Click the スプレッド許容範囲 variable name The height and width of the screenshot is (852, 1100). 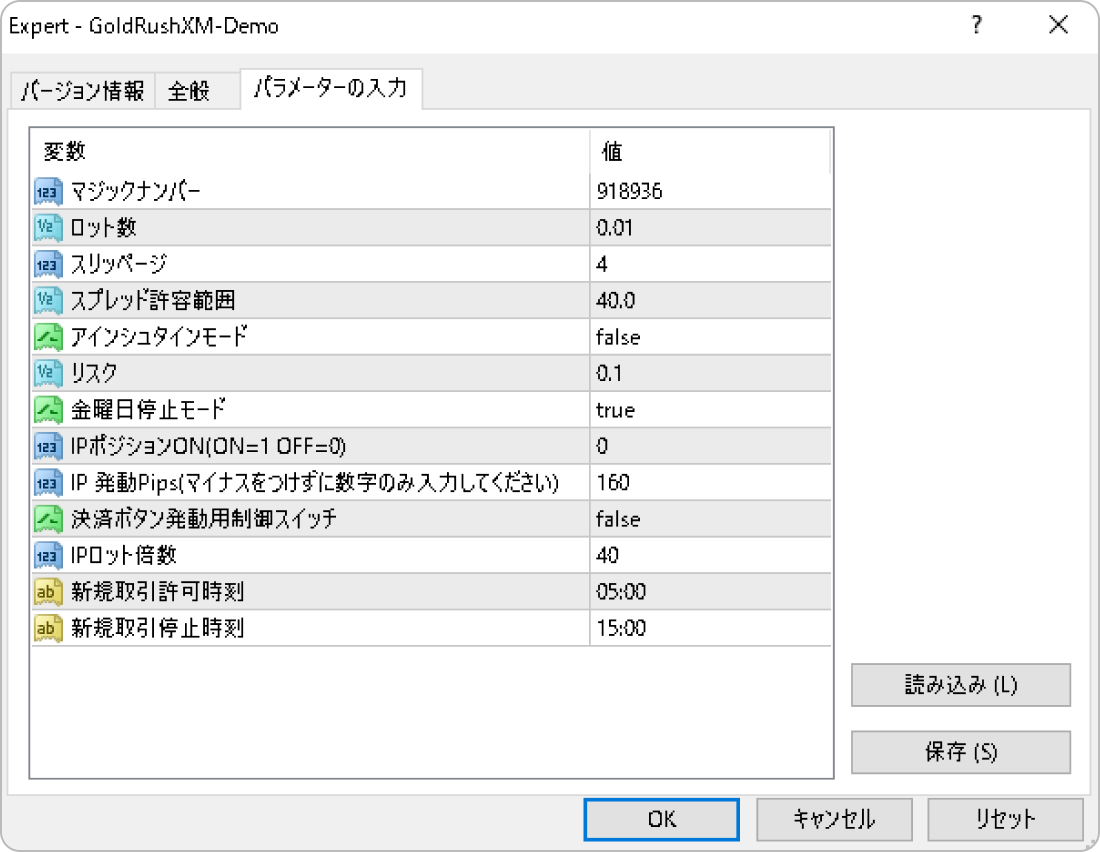(x=153, y=300)
